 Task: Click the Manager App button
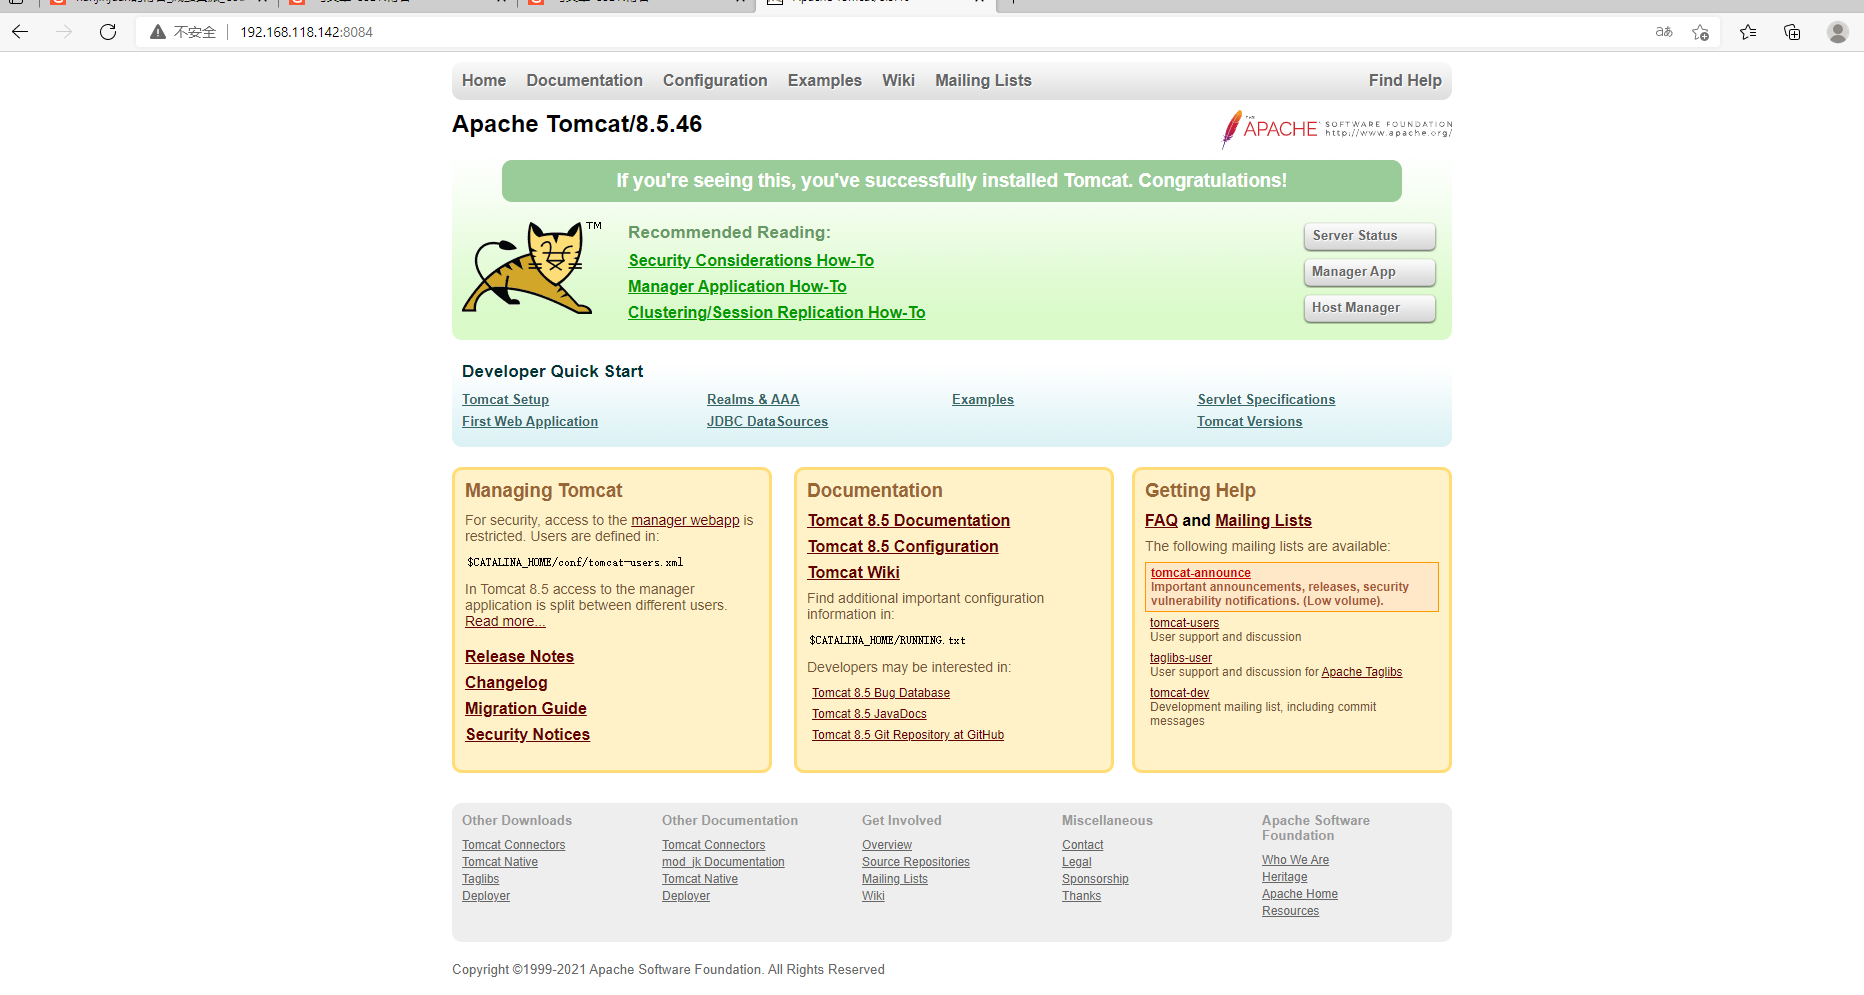(x=1370, y=272)
